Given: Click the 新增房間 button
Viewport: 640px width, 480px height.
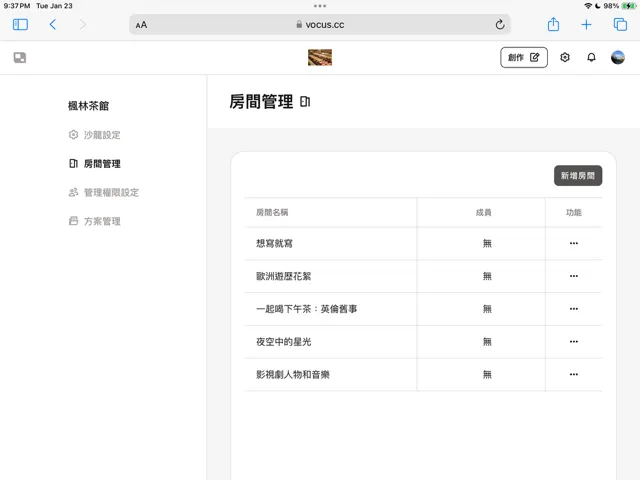Looking at the screenshot, I should [578, 176].
